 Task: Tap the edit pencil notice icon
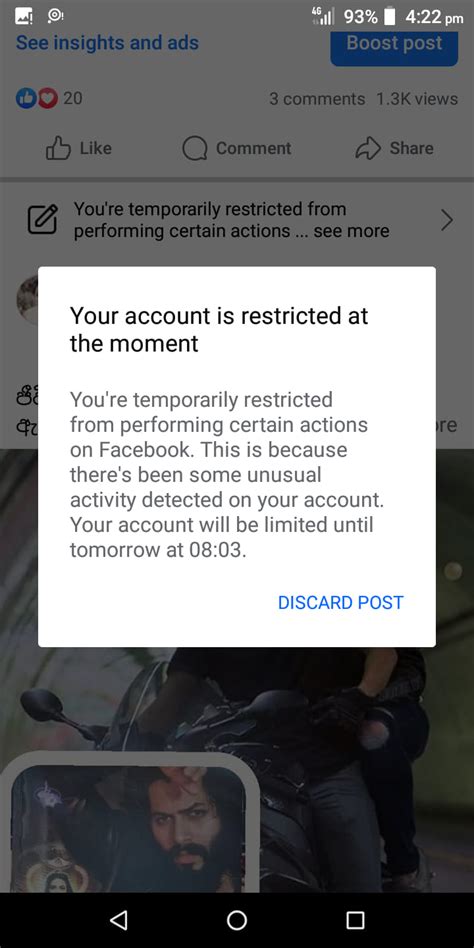pos(44,219)
